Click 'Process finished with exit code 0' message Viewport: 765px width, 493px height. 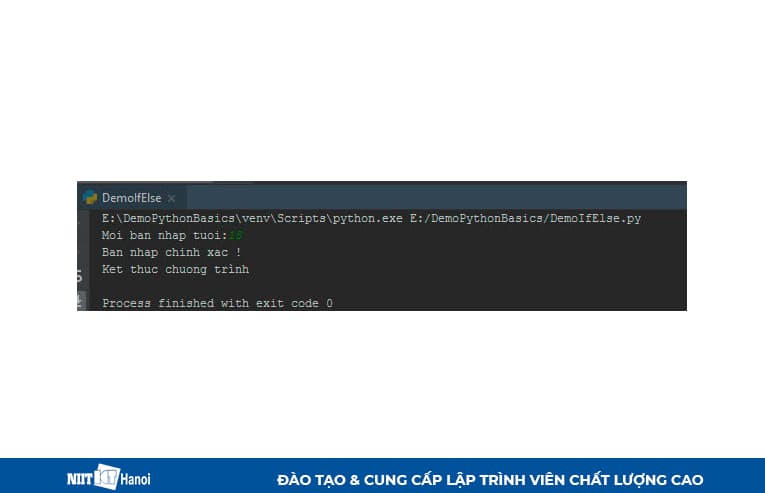(x=217, y=303)
